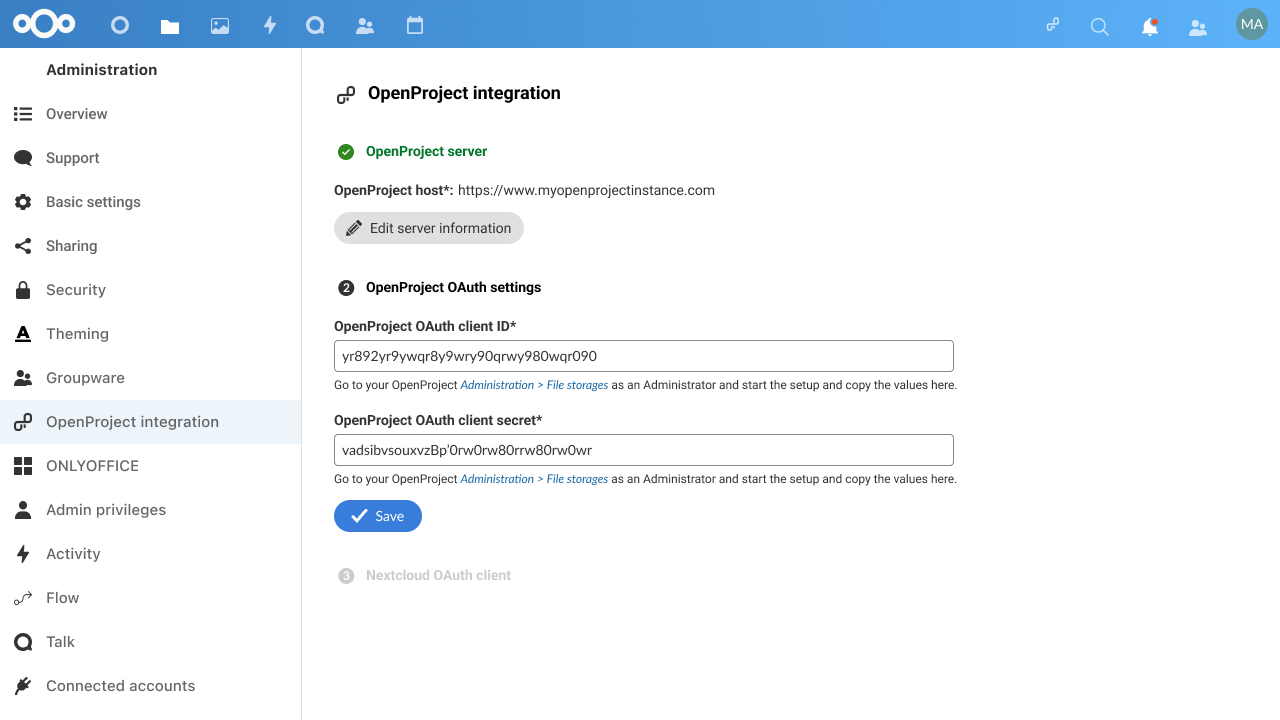Open OpenProject link icon in header

point(1052,26)
